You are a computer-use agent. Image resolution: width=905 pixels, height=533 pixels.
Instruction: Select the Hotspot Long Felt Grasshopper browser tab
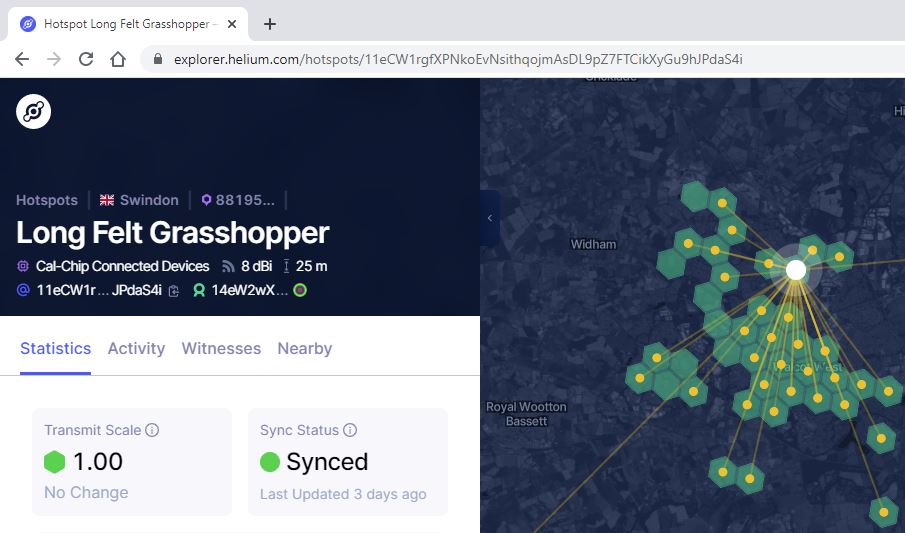coord(127,24)
